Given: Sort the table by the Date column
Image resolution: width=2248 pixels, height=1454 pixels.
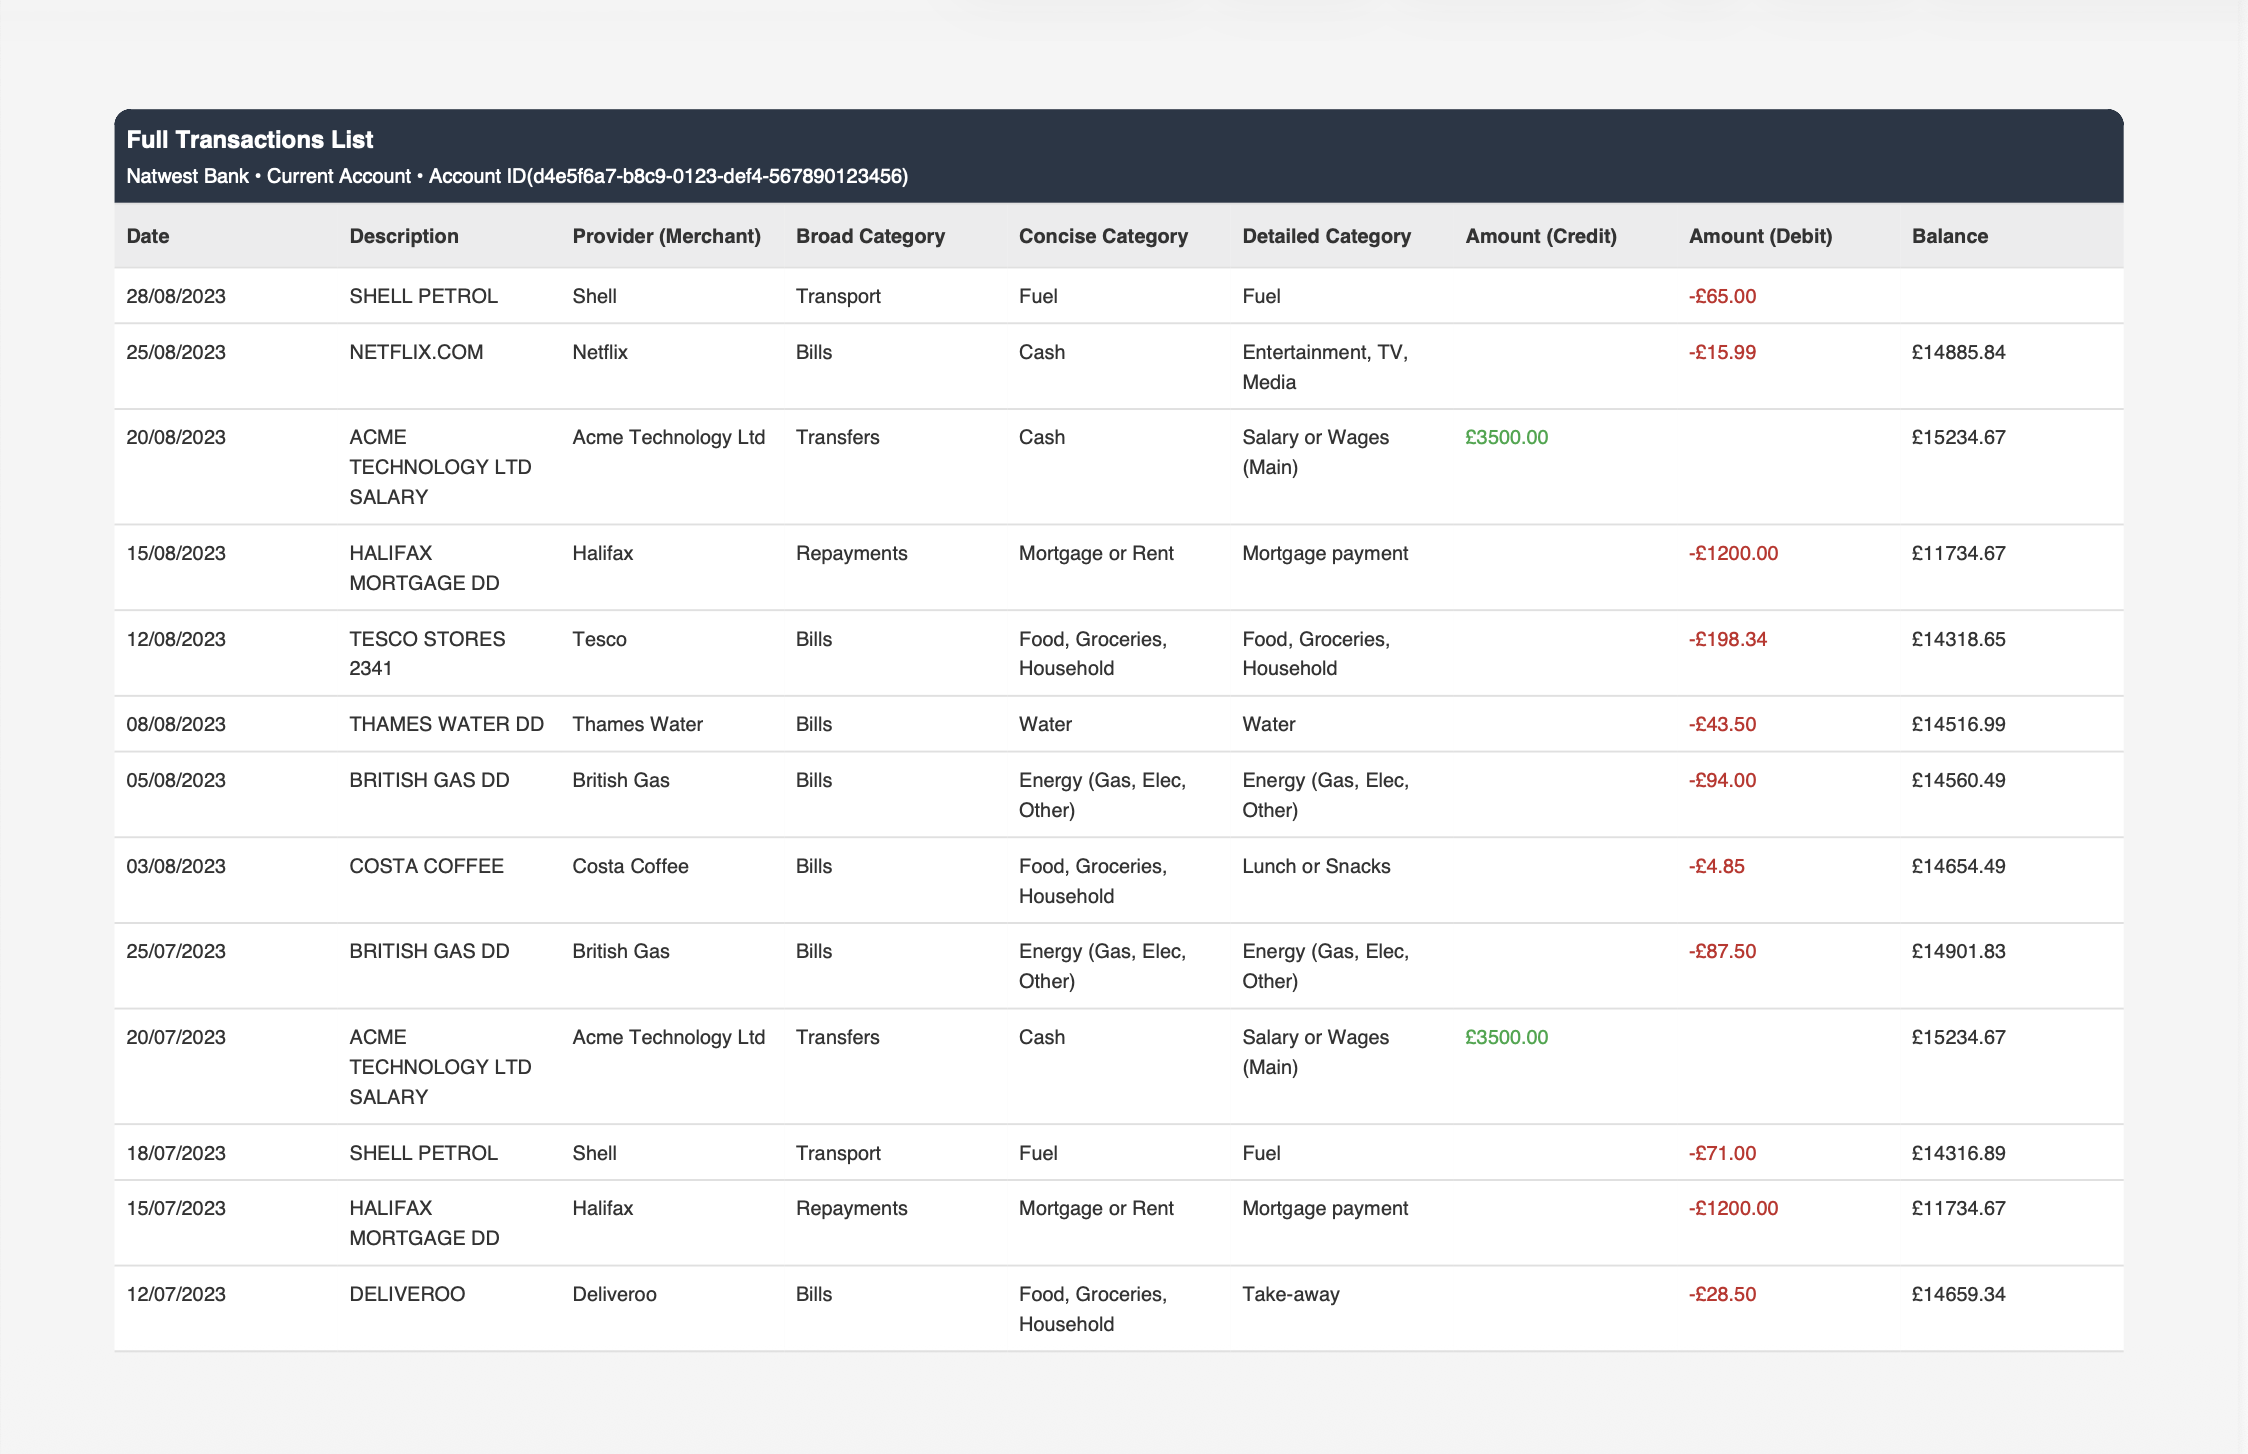Looking at the screenshot, I should 148,236.
